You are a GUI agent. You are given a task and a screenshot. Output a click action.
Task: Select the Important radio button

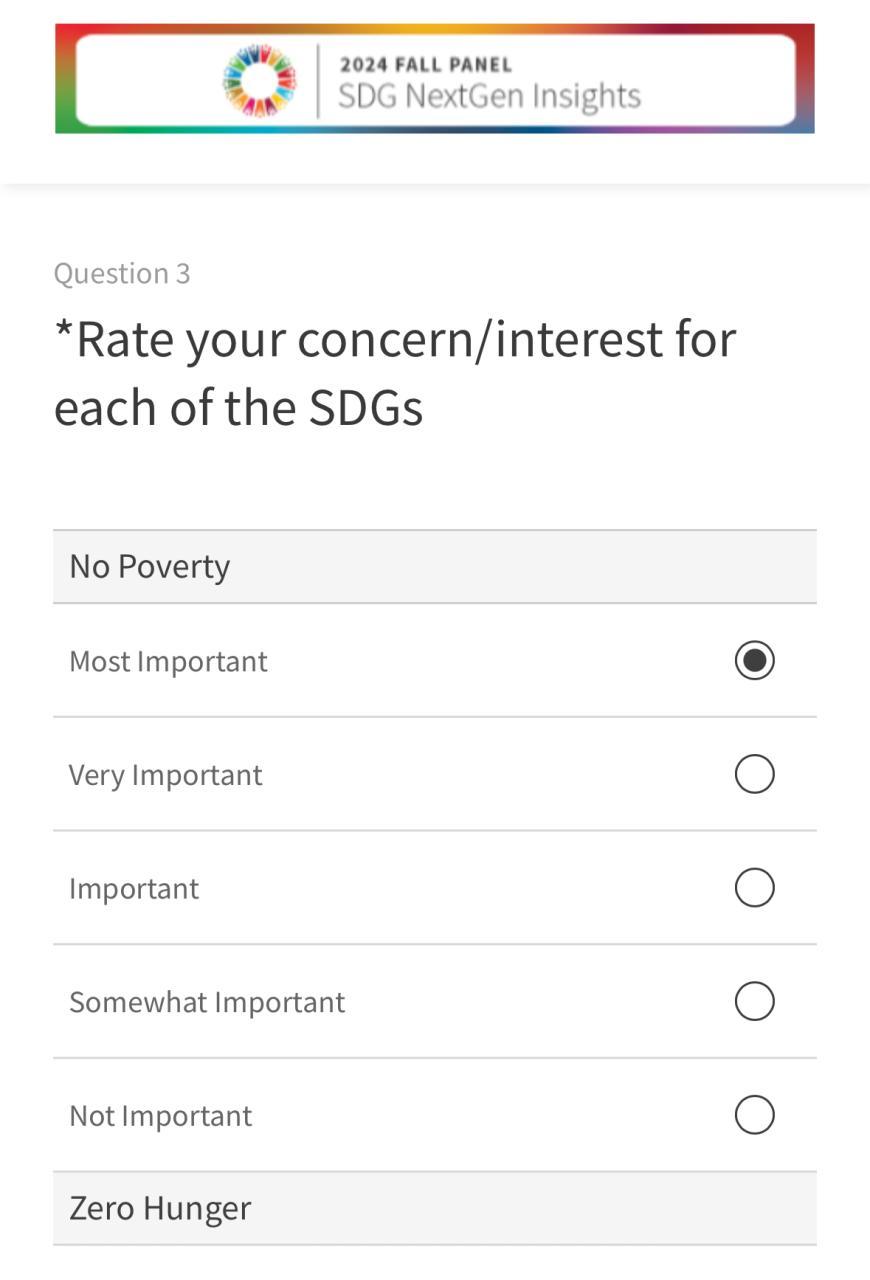point(754,888)
